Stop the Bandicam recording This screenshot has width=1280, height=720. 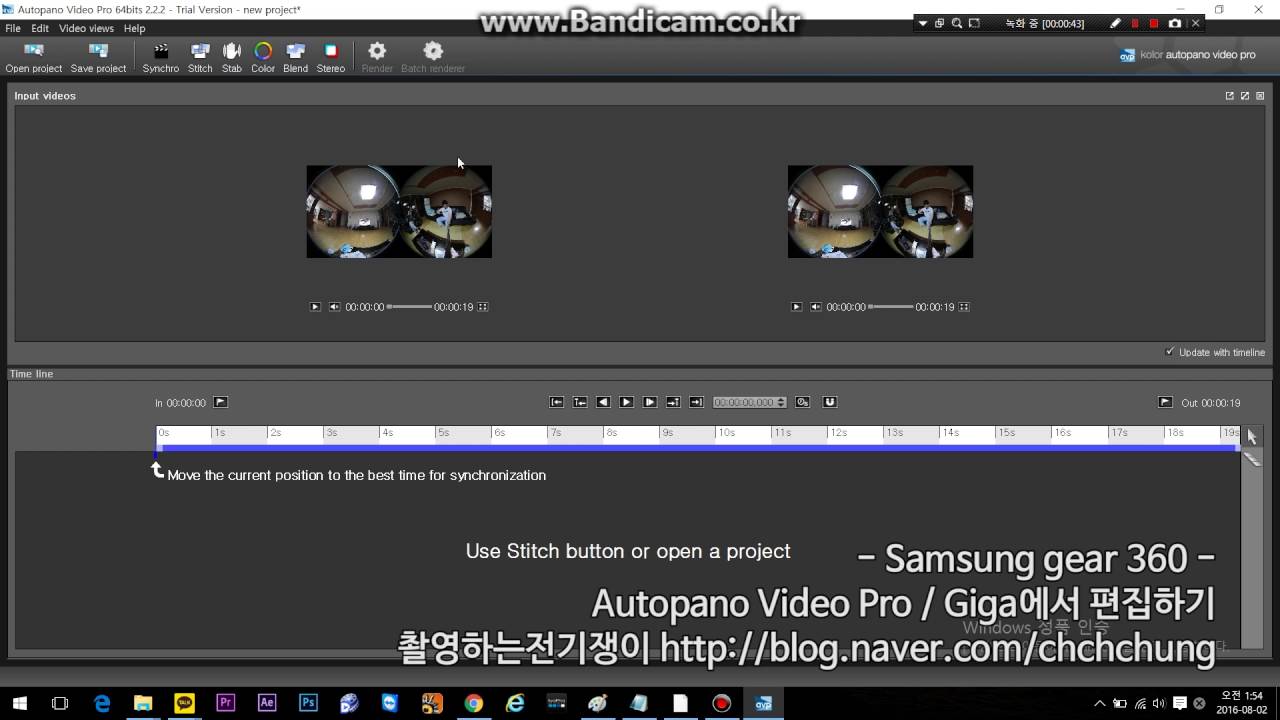(1154, 23)
